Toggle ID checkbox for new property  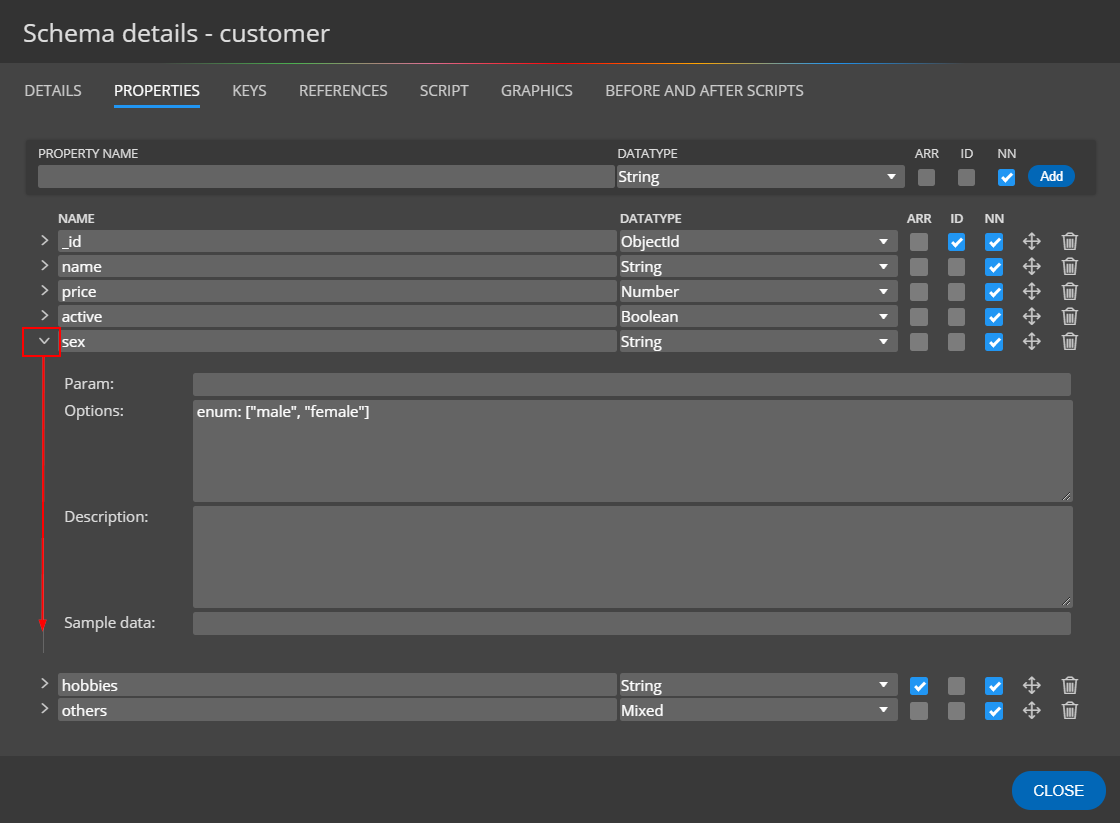tap(966, 177)
